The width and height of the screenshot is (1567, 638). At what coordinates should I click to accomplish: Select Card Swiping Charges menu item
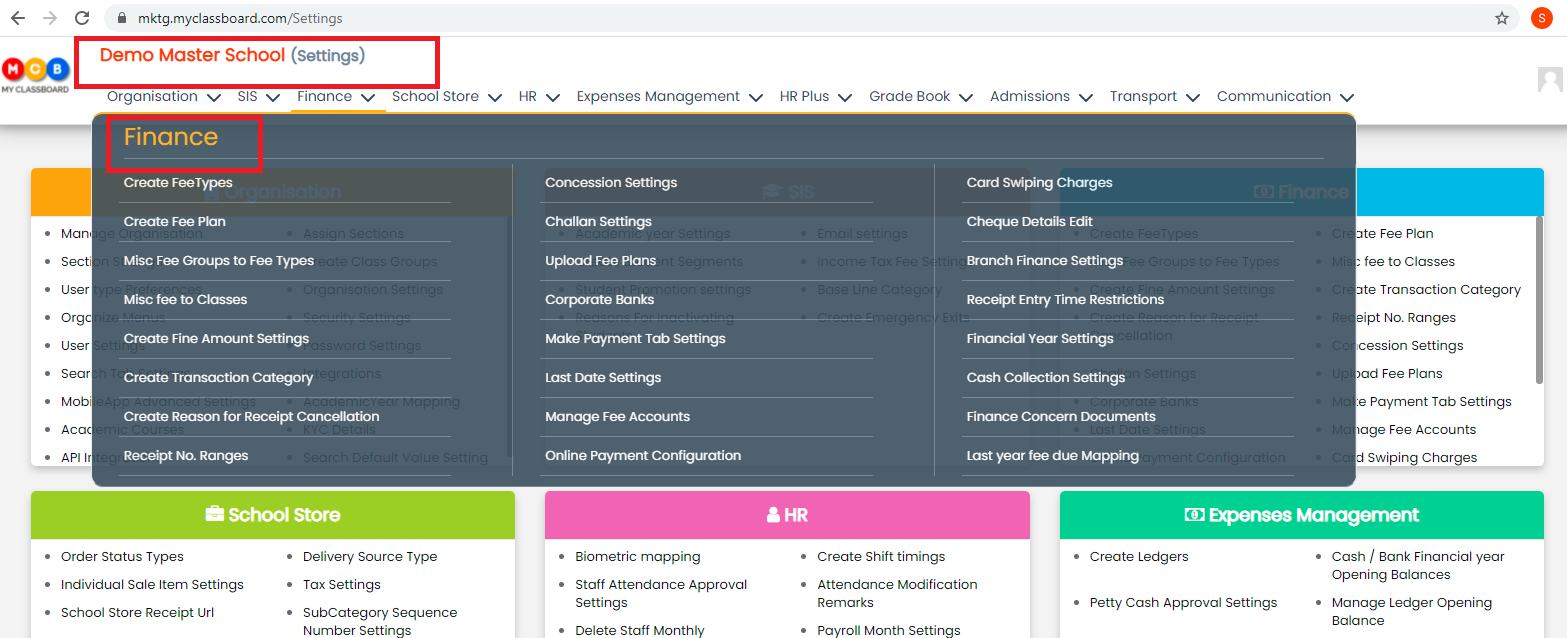tap(1039, 183)
